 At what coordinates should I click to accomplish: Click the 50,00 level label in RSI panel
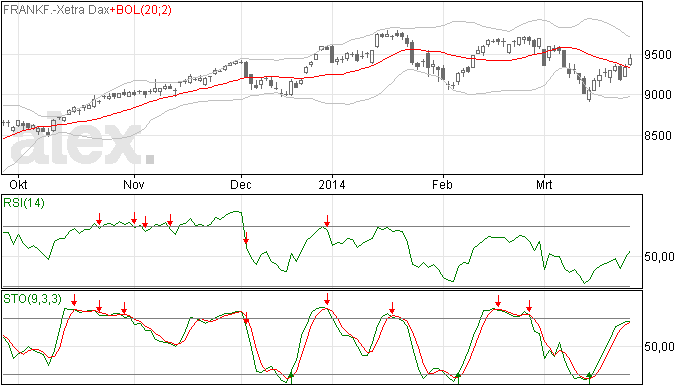coord(659,257)
